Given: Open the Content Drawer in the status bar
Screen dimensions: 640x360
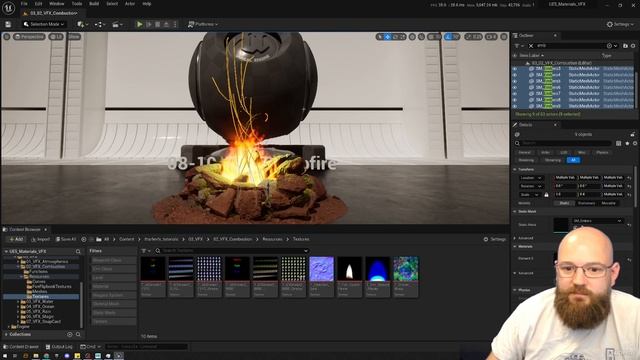Looking at the screenshot, I should 21,347.
